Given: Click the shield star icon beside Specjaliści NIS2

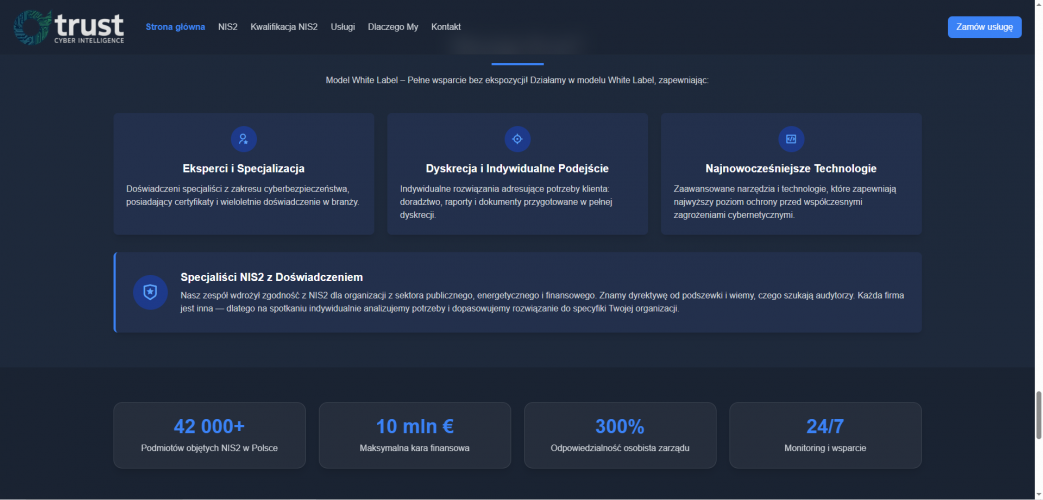Looking at the screenshot, I should 150,292.
